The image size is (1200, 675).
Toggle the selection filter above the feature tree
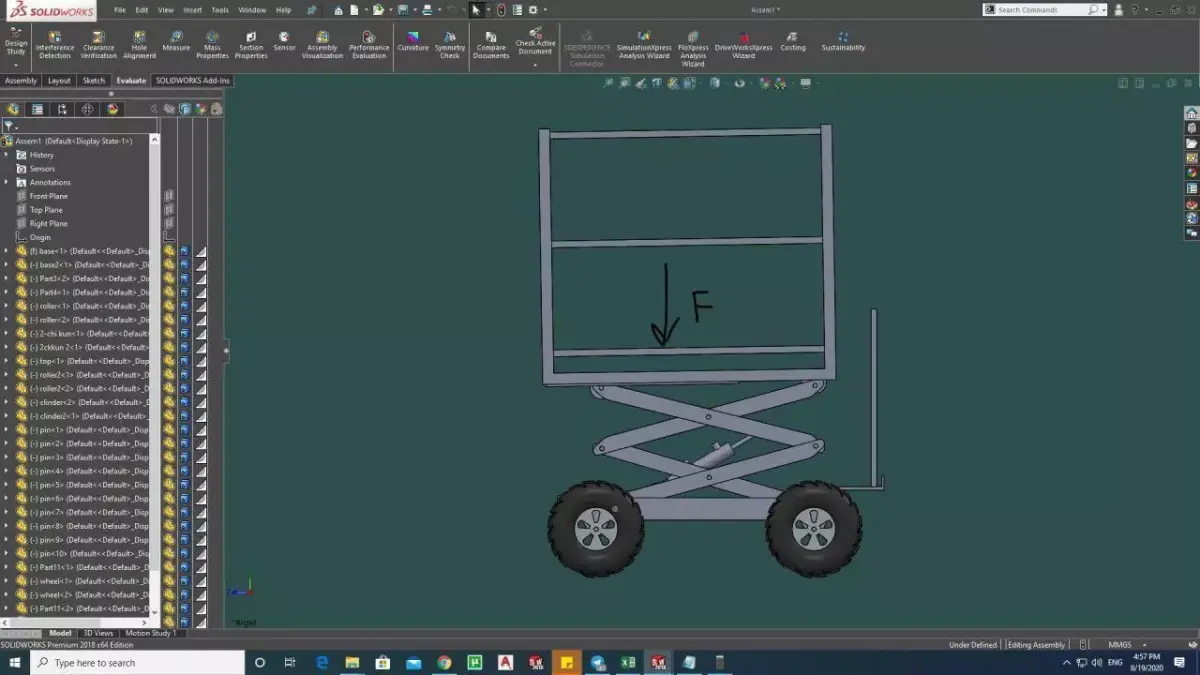click(x=8, y=126)
